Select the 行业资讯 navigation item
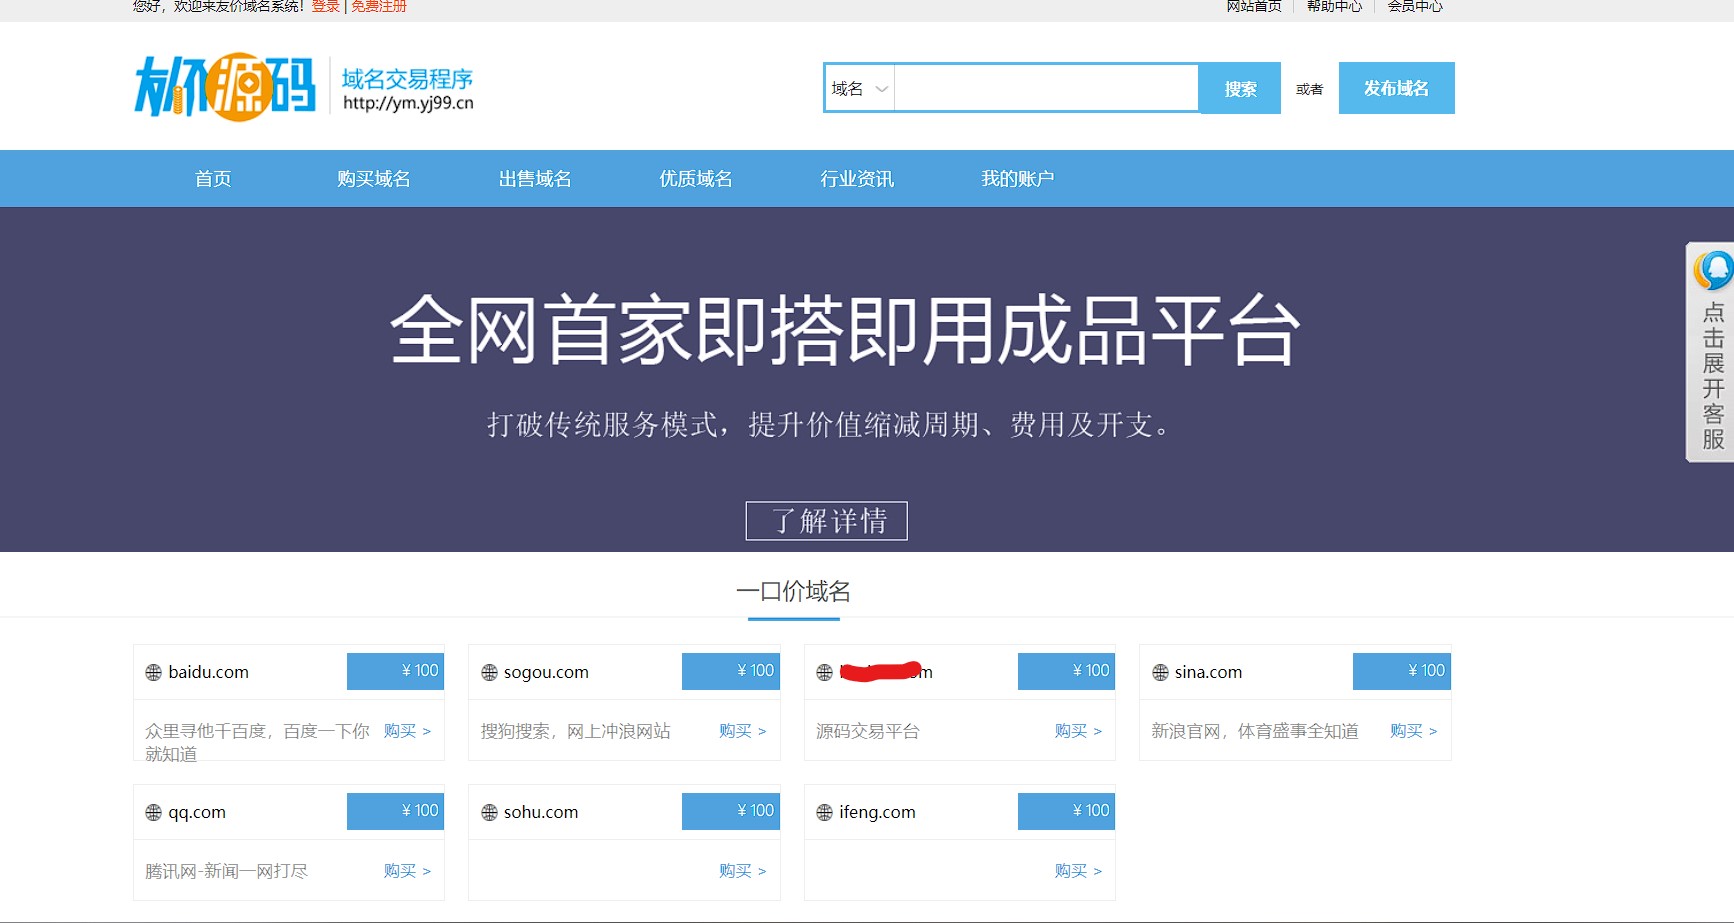 tap(856, 178)
